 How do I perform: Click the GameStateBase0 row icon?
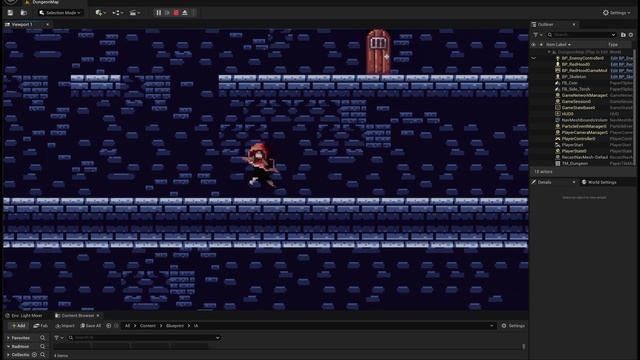pyautogui.click(x=558, y=108)
